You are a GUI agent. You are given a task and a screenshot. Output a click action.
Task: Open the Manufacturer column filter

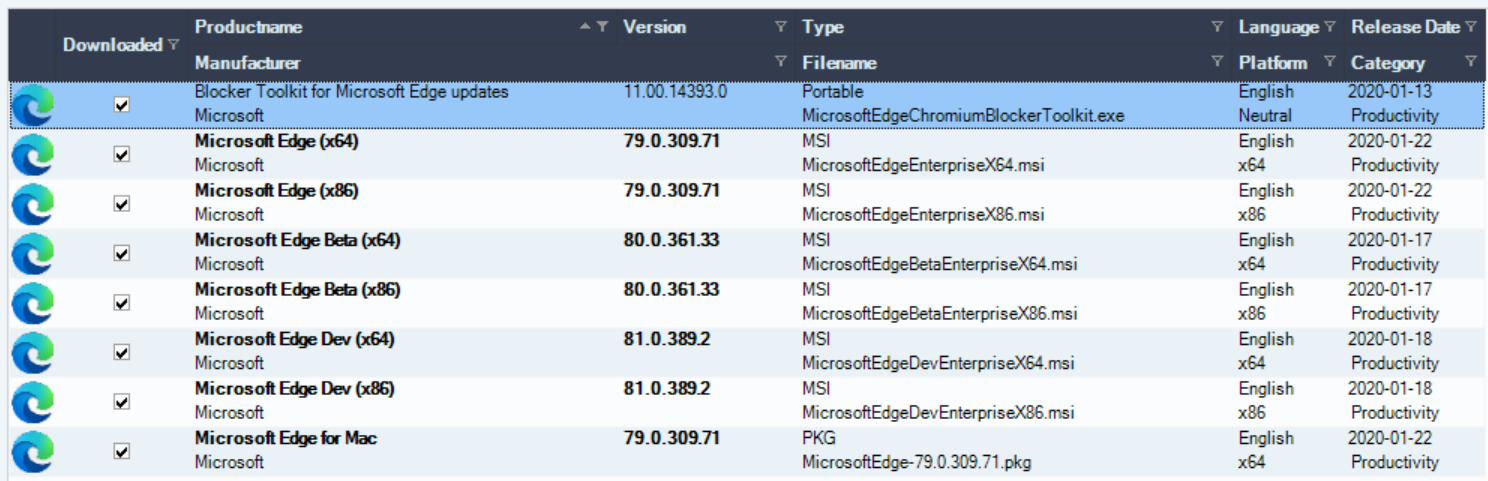[781, 62]
